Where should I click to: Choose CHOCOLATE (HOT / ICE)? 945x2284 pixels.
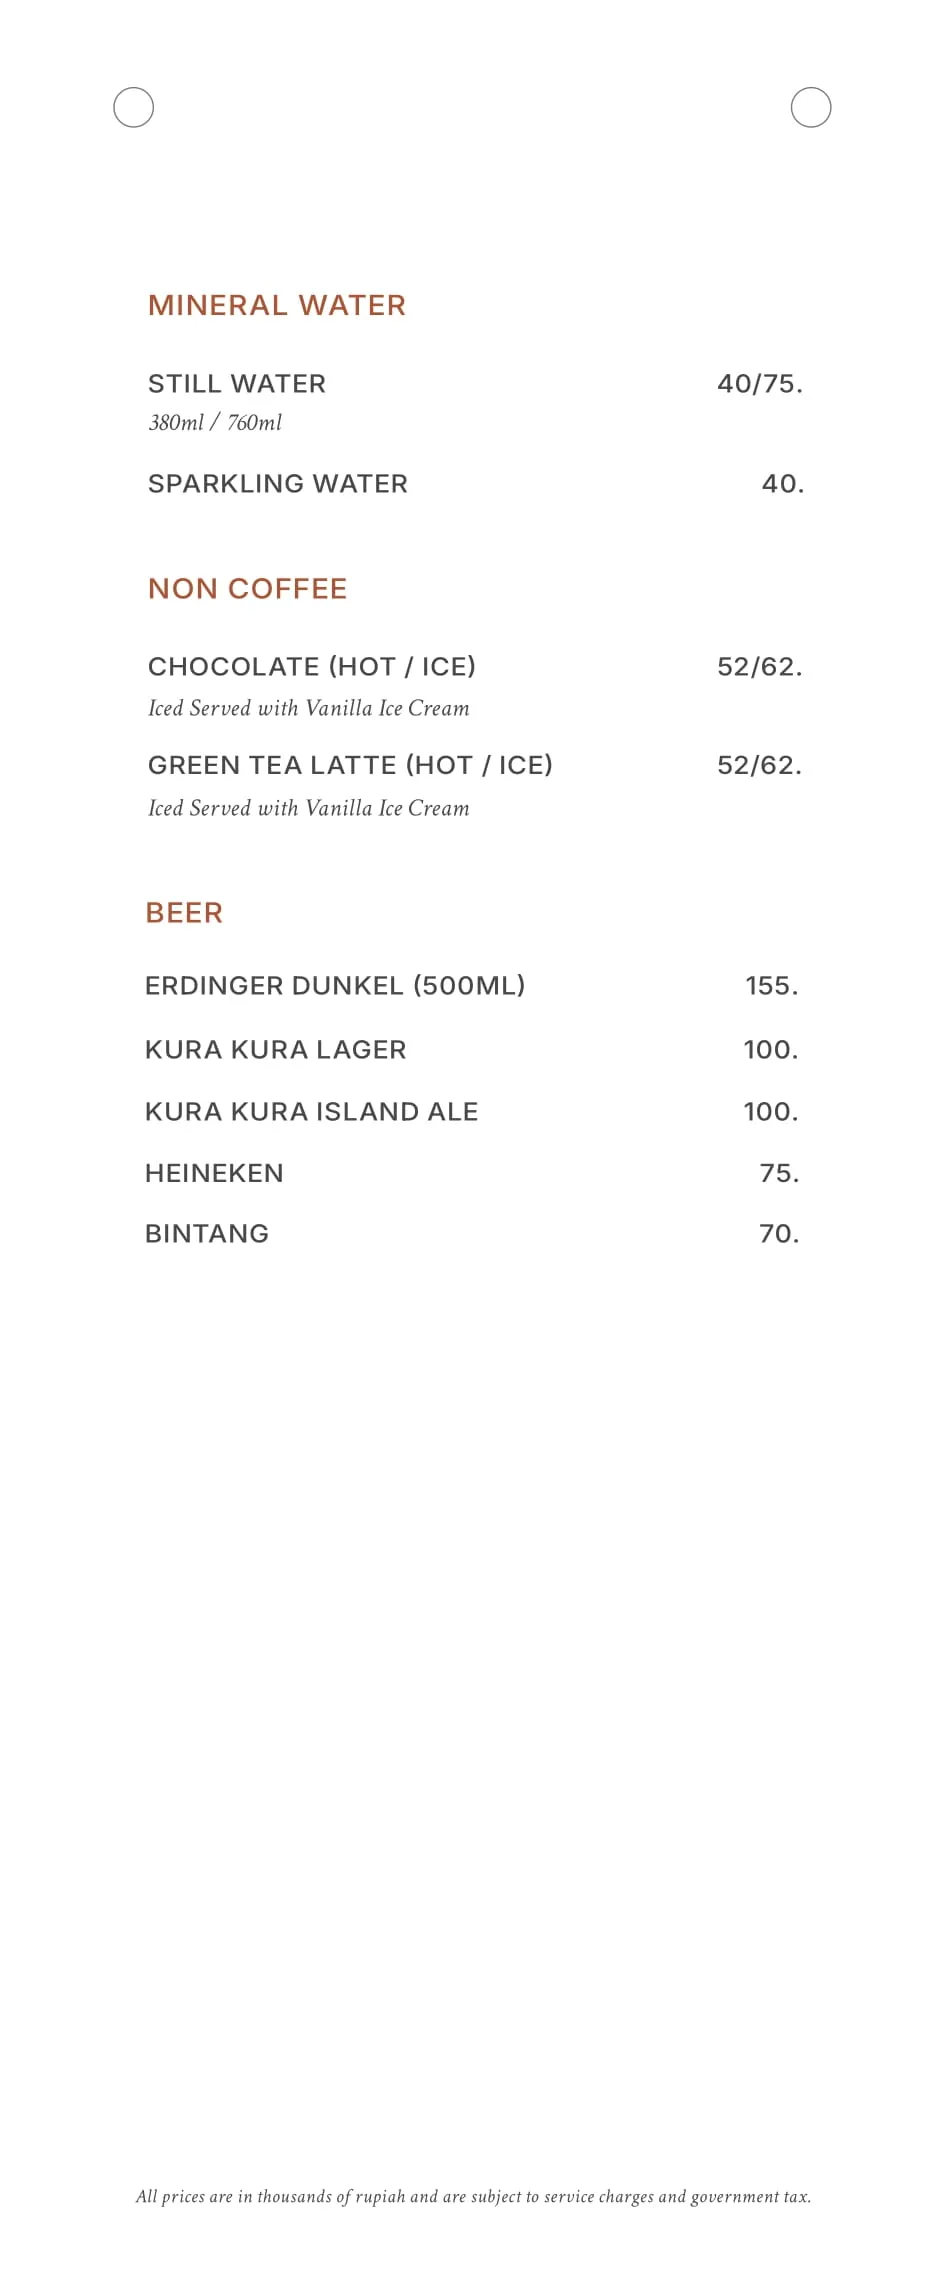(x=312, y=667)
